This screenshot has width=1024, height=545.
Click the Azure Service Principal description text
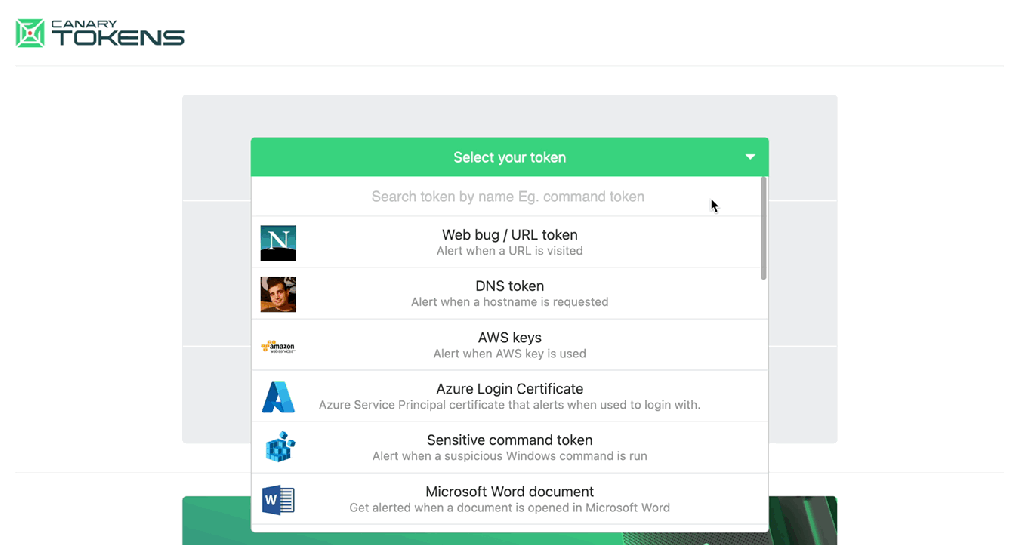tap(509, 405)
